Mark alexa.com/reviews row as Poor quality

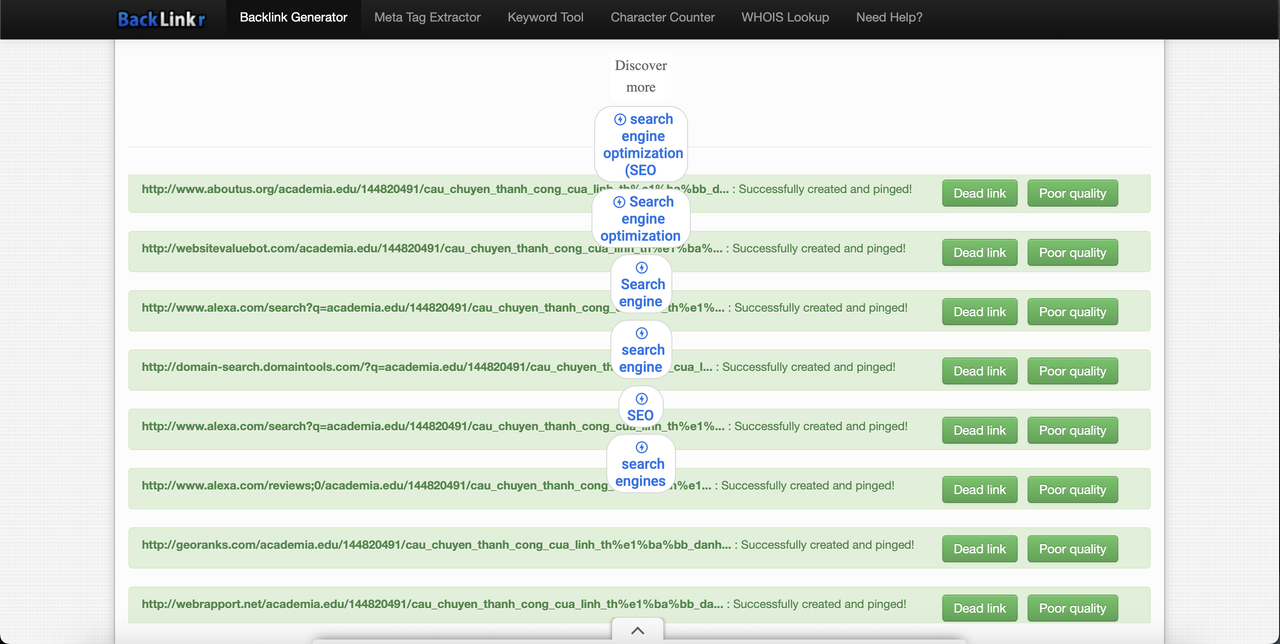pyautogui.click(x=1072, y=490)
